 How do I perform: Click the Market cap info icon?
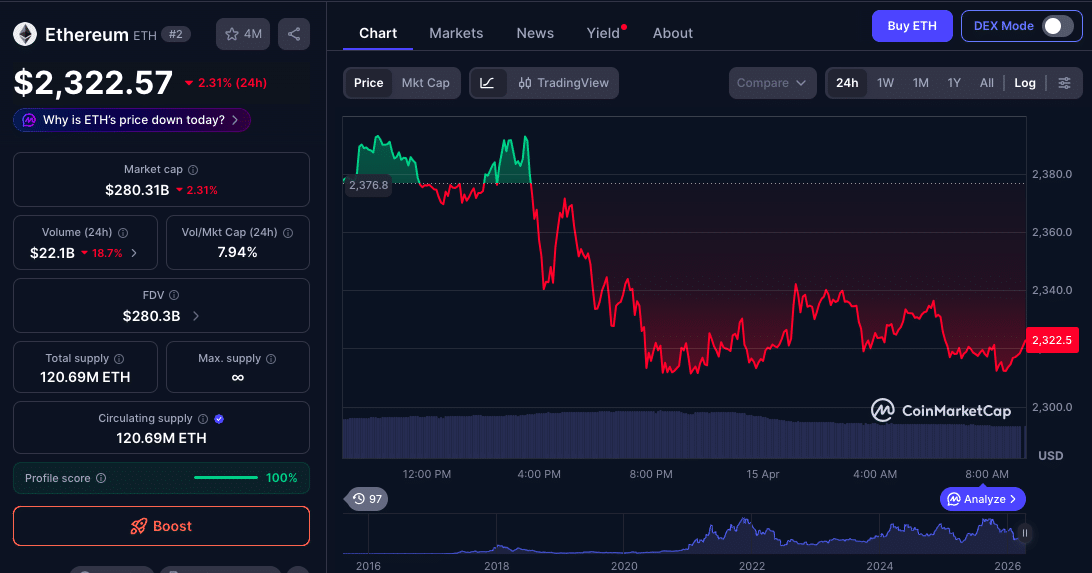point(193,170)
